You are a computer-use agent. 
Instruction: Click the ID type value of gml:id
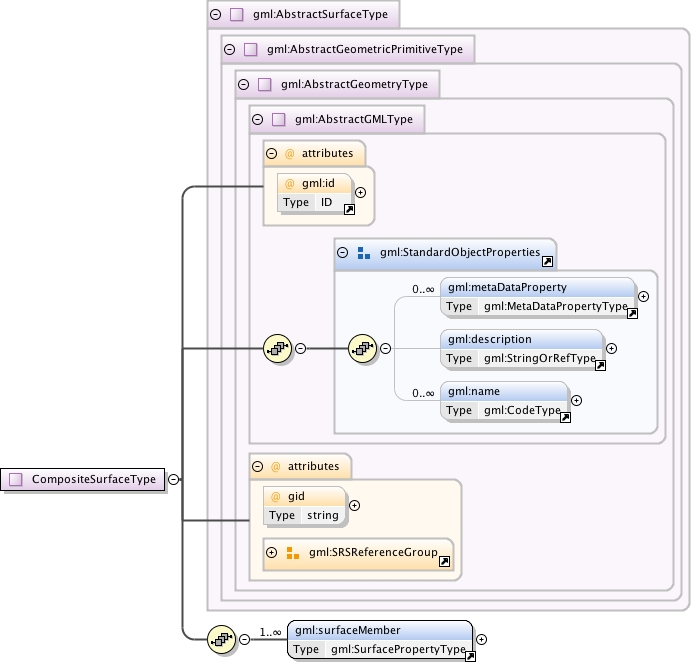pyautogui.click(x=327, y=202)
